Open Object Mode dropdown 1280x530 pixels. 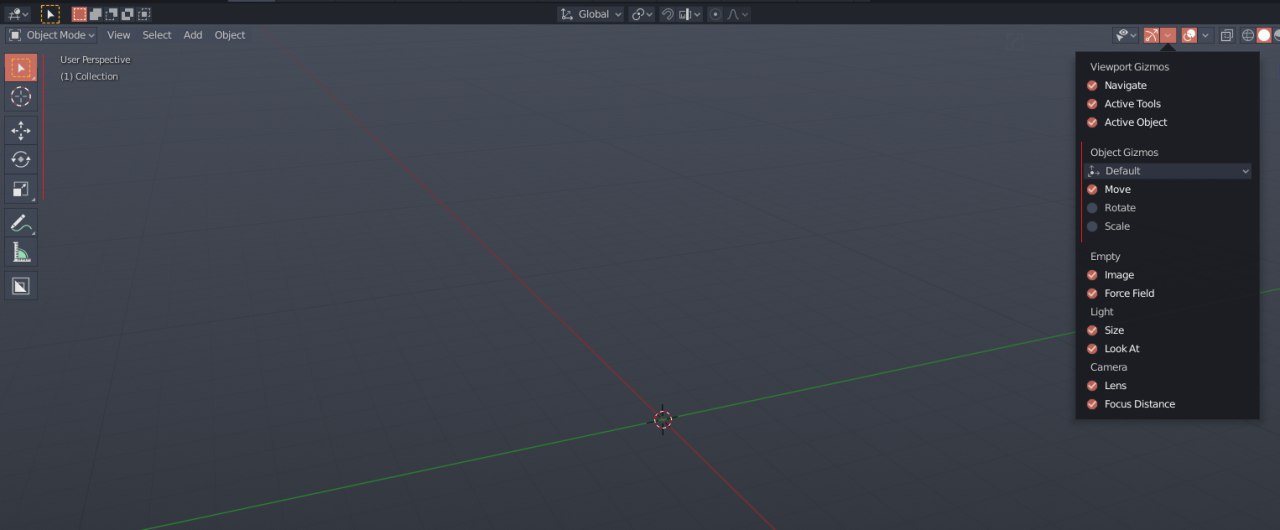(52, 35)
